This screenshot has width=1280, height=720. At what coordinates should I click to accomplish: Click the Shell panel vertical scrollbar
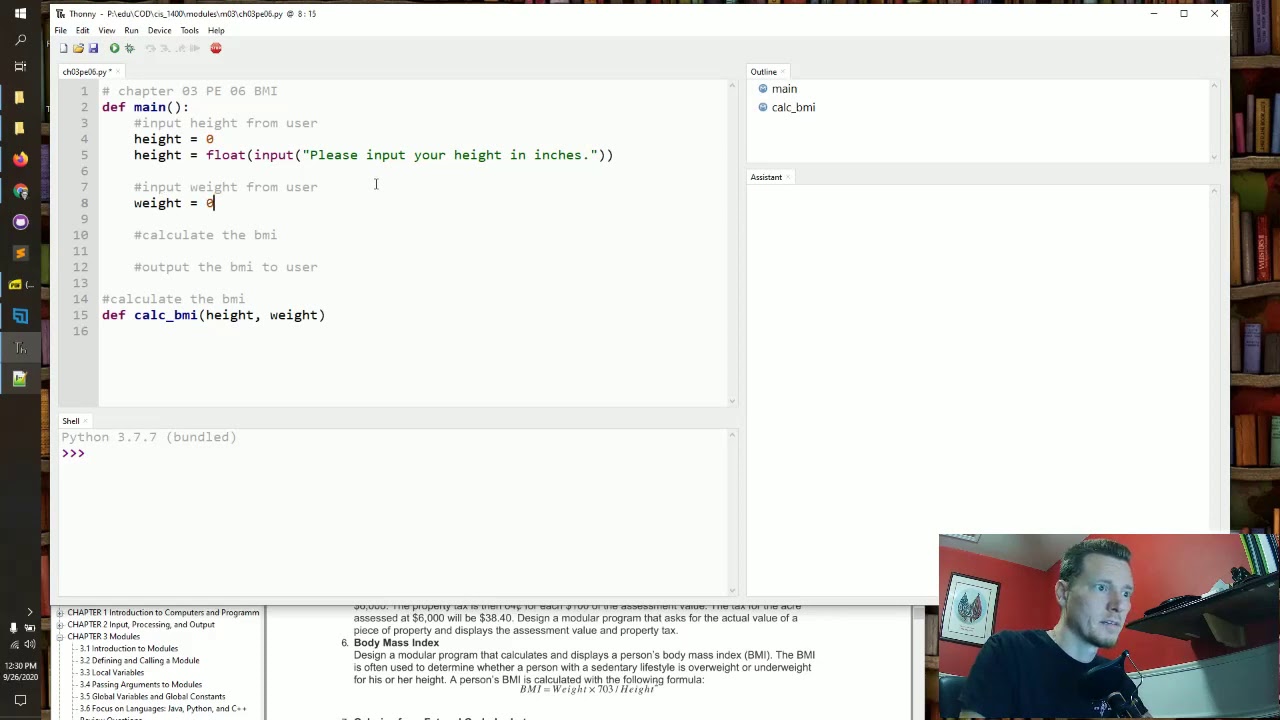732,511
